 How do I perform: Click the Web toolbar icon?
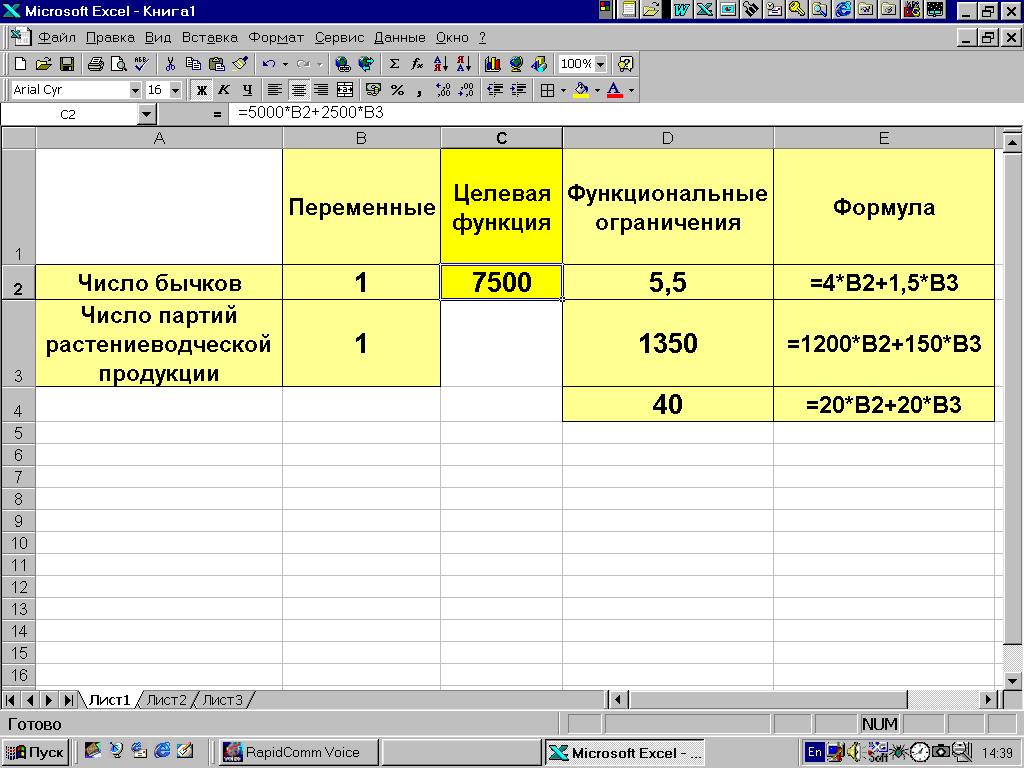pyautogui.click(x=366, y=64)
